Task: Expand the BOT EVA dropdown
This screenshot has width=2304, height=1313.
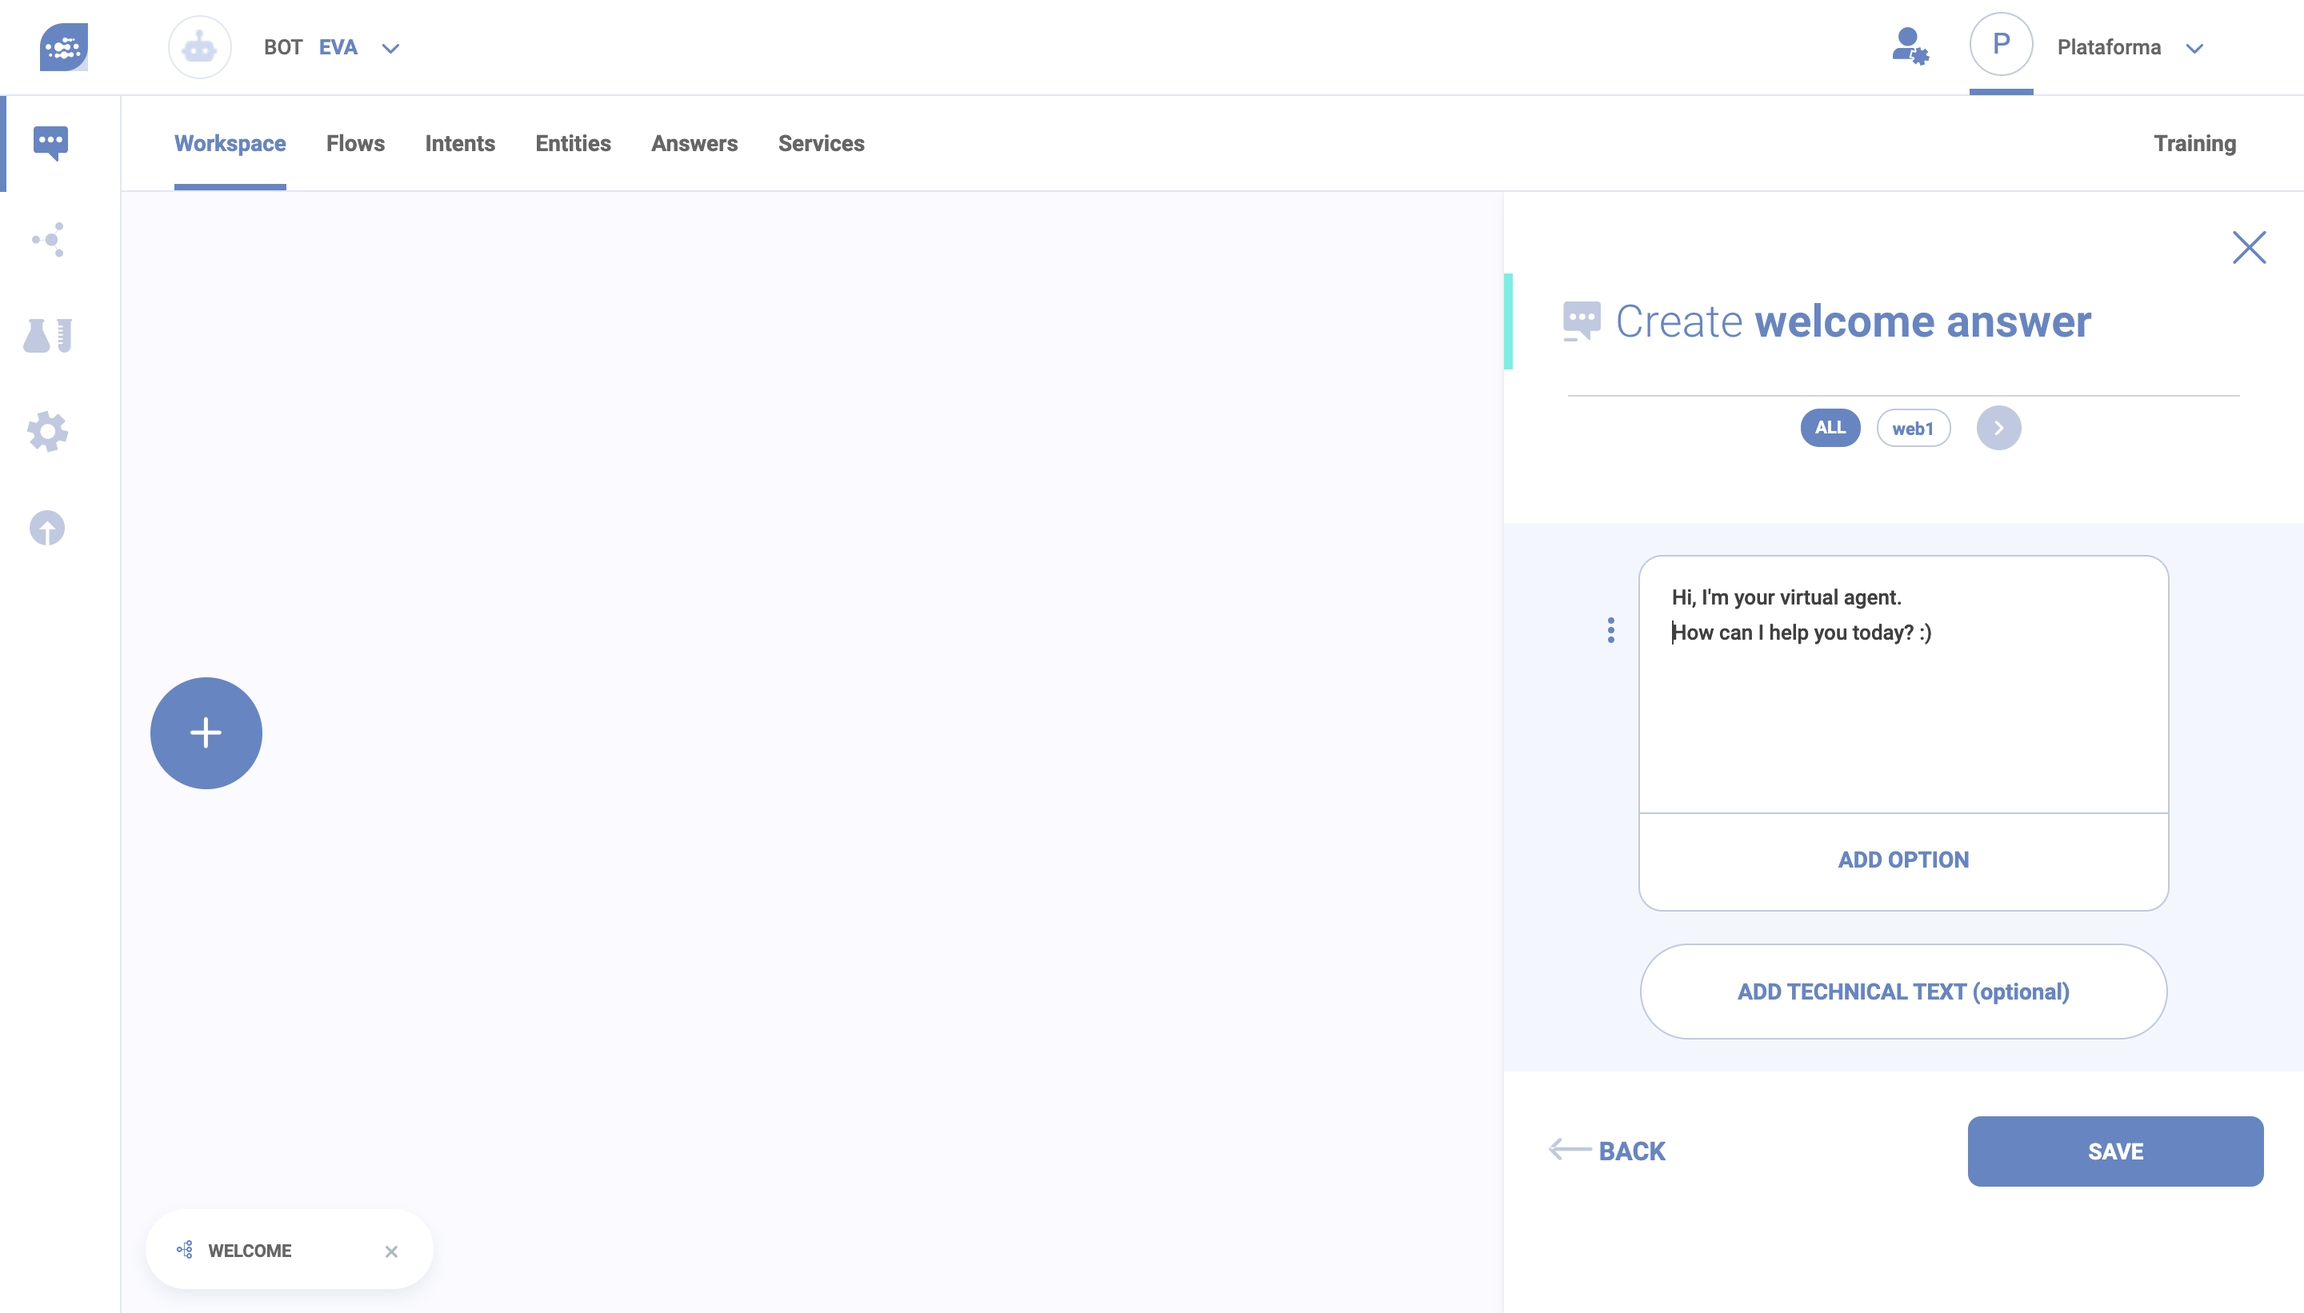Action: (390, 48)
